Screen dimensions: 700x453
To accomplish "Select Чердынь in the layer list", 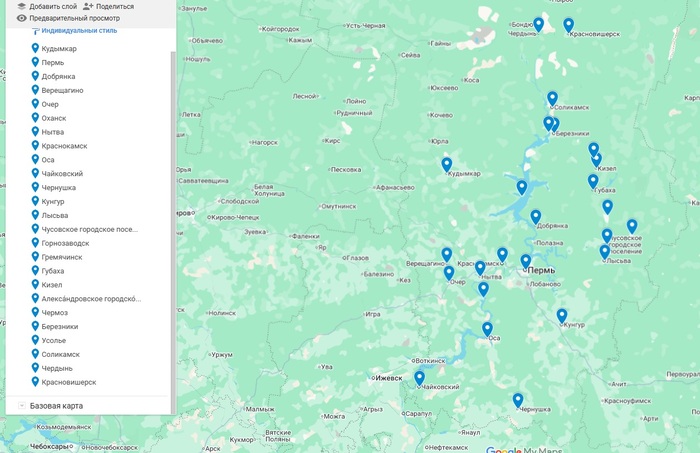I will pos(57,368).
